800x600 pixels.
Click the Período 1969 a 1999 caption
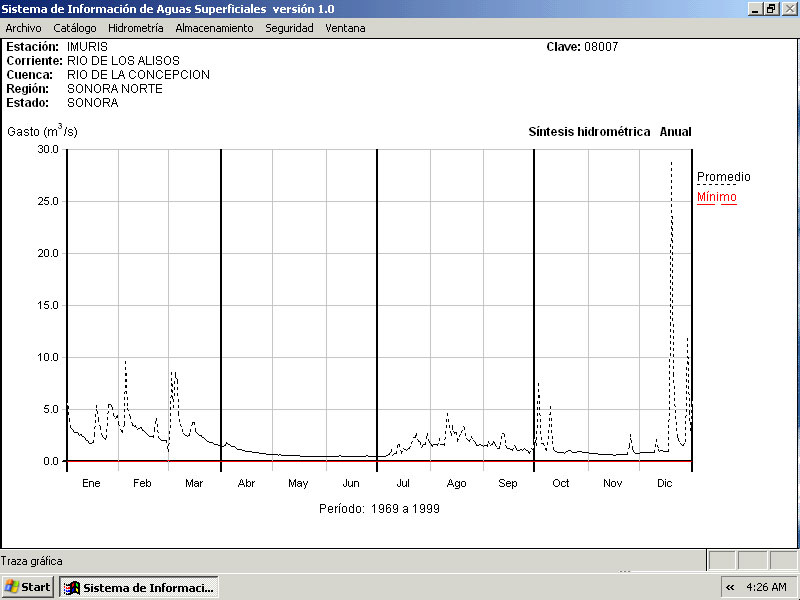[379, 508]
